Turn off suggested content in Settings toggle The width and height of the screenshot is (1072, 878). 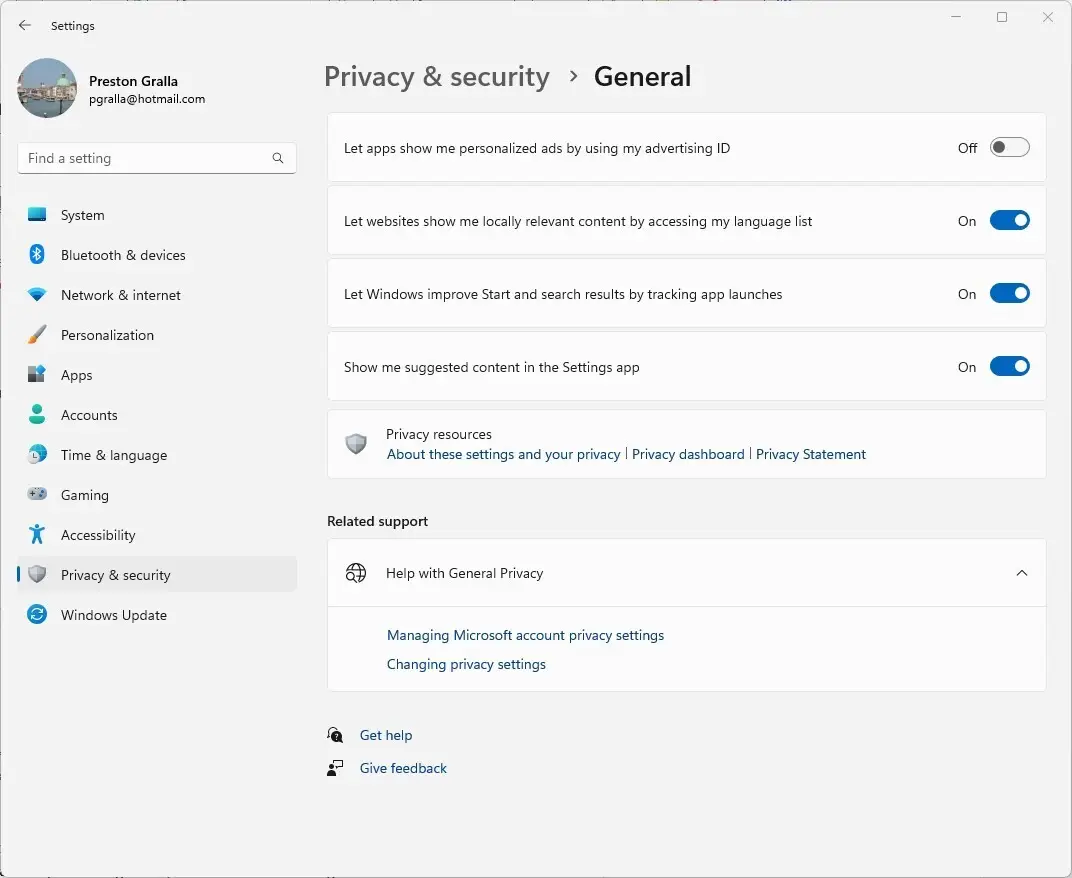(x=1009, y=367)
